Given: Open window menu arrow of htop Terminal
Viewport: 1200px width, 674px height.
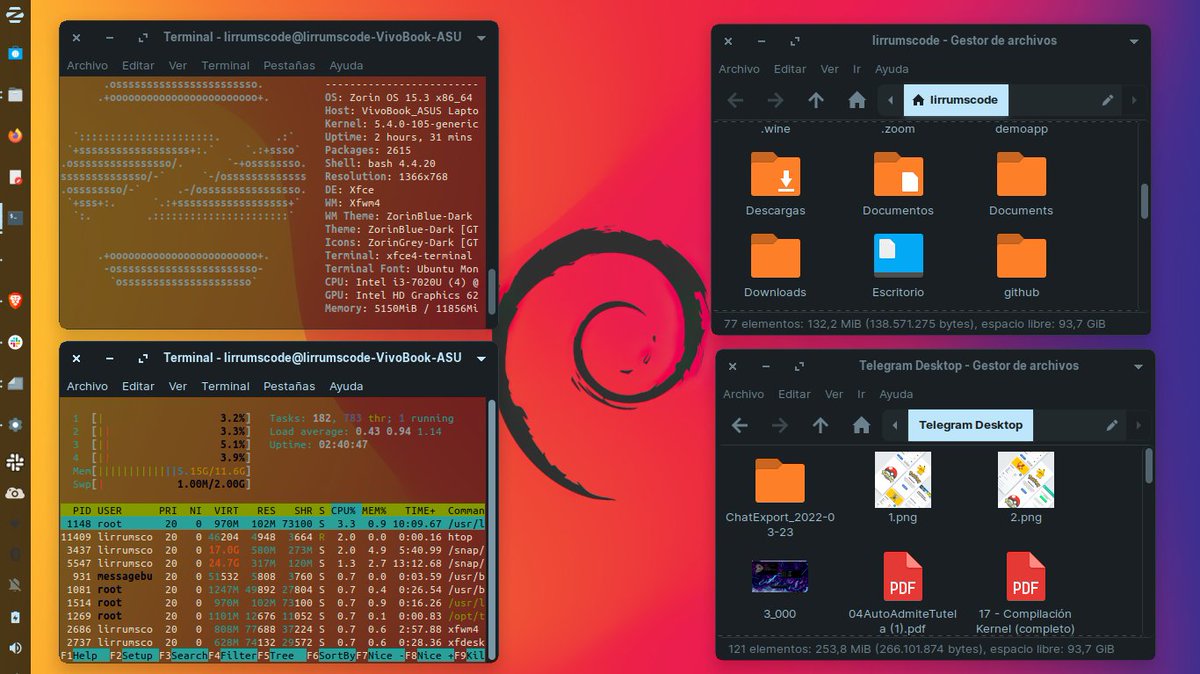Looking at the screenshot, I should (x=481, y=358).
